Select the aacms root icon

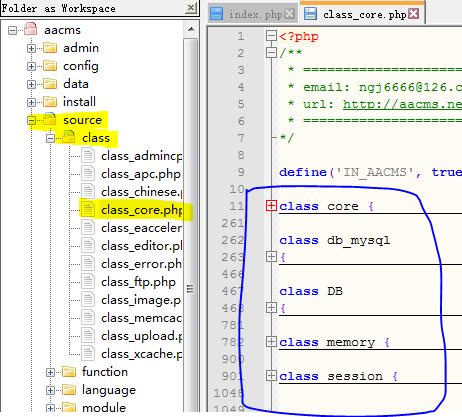point(31,29)
